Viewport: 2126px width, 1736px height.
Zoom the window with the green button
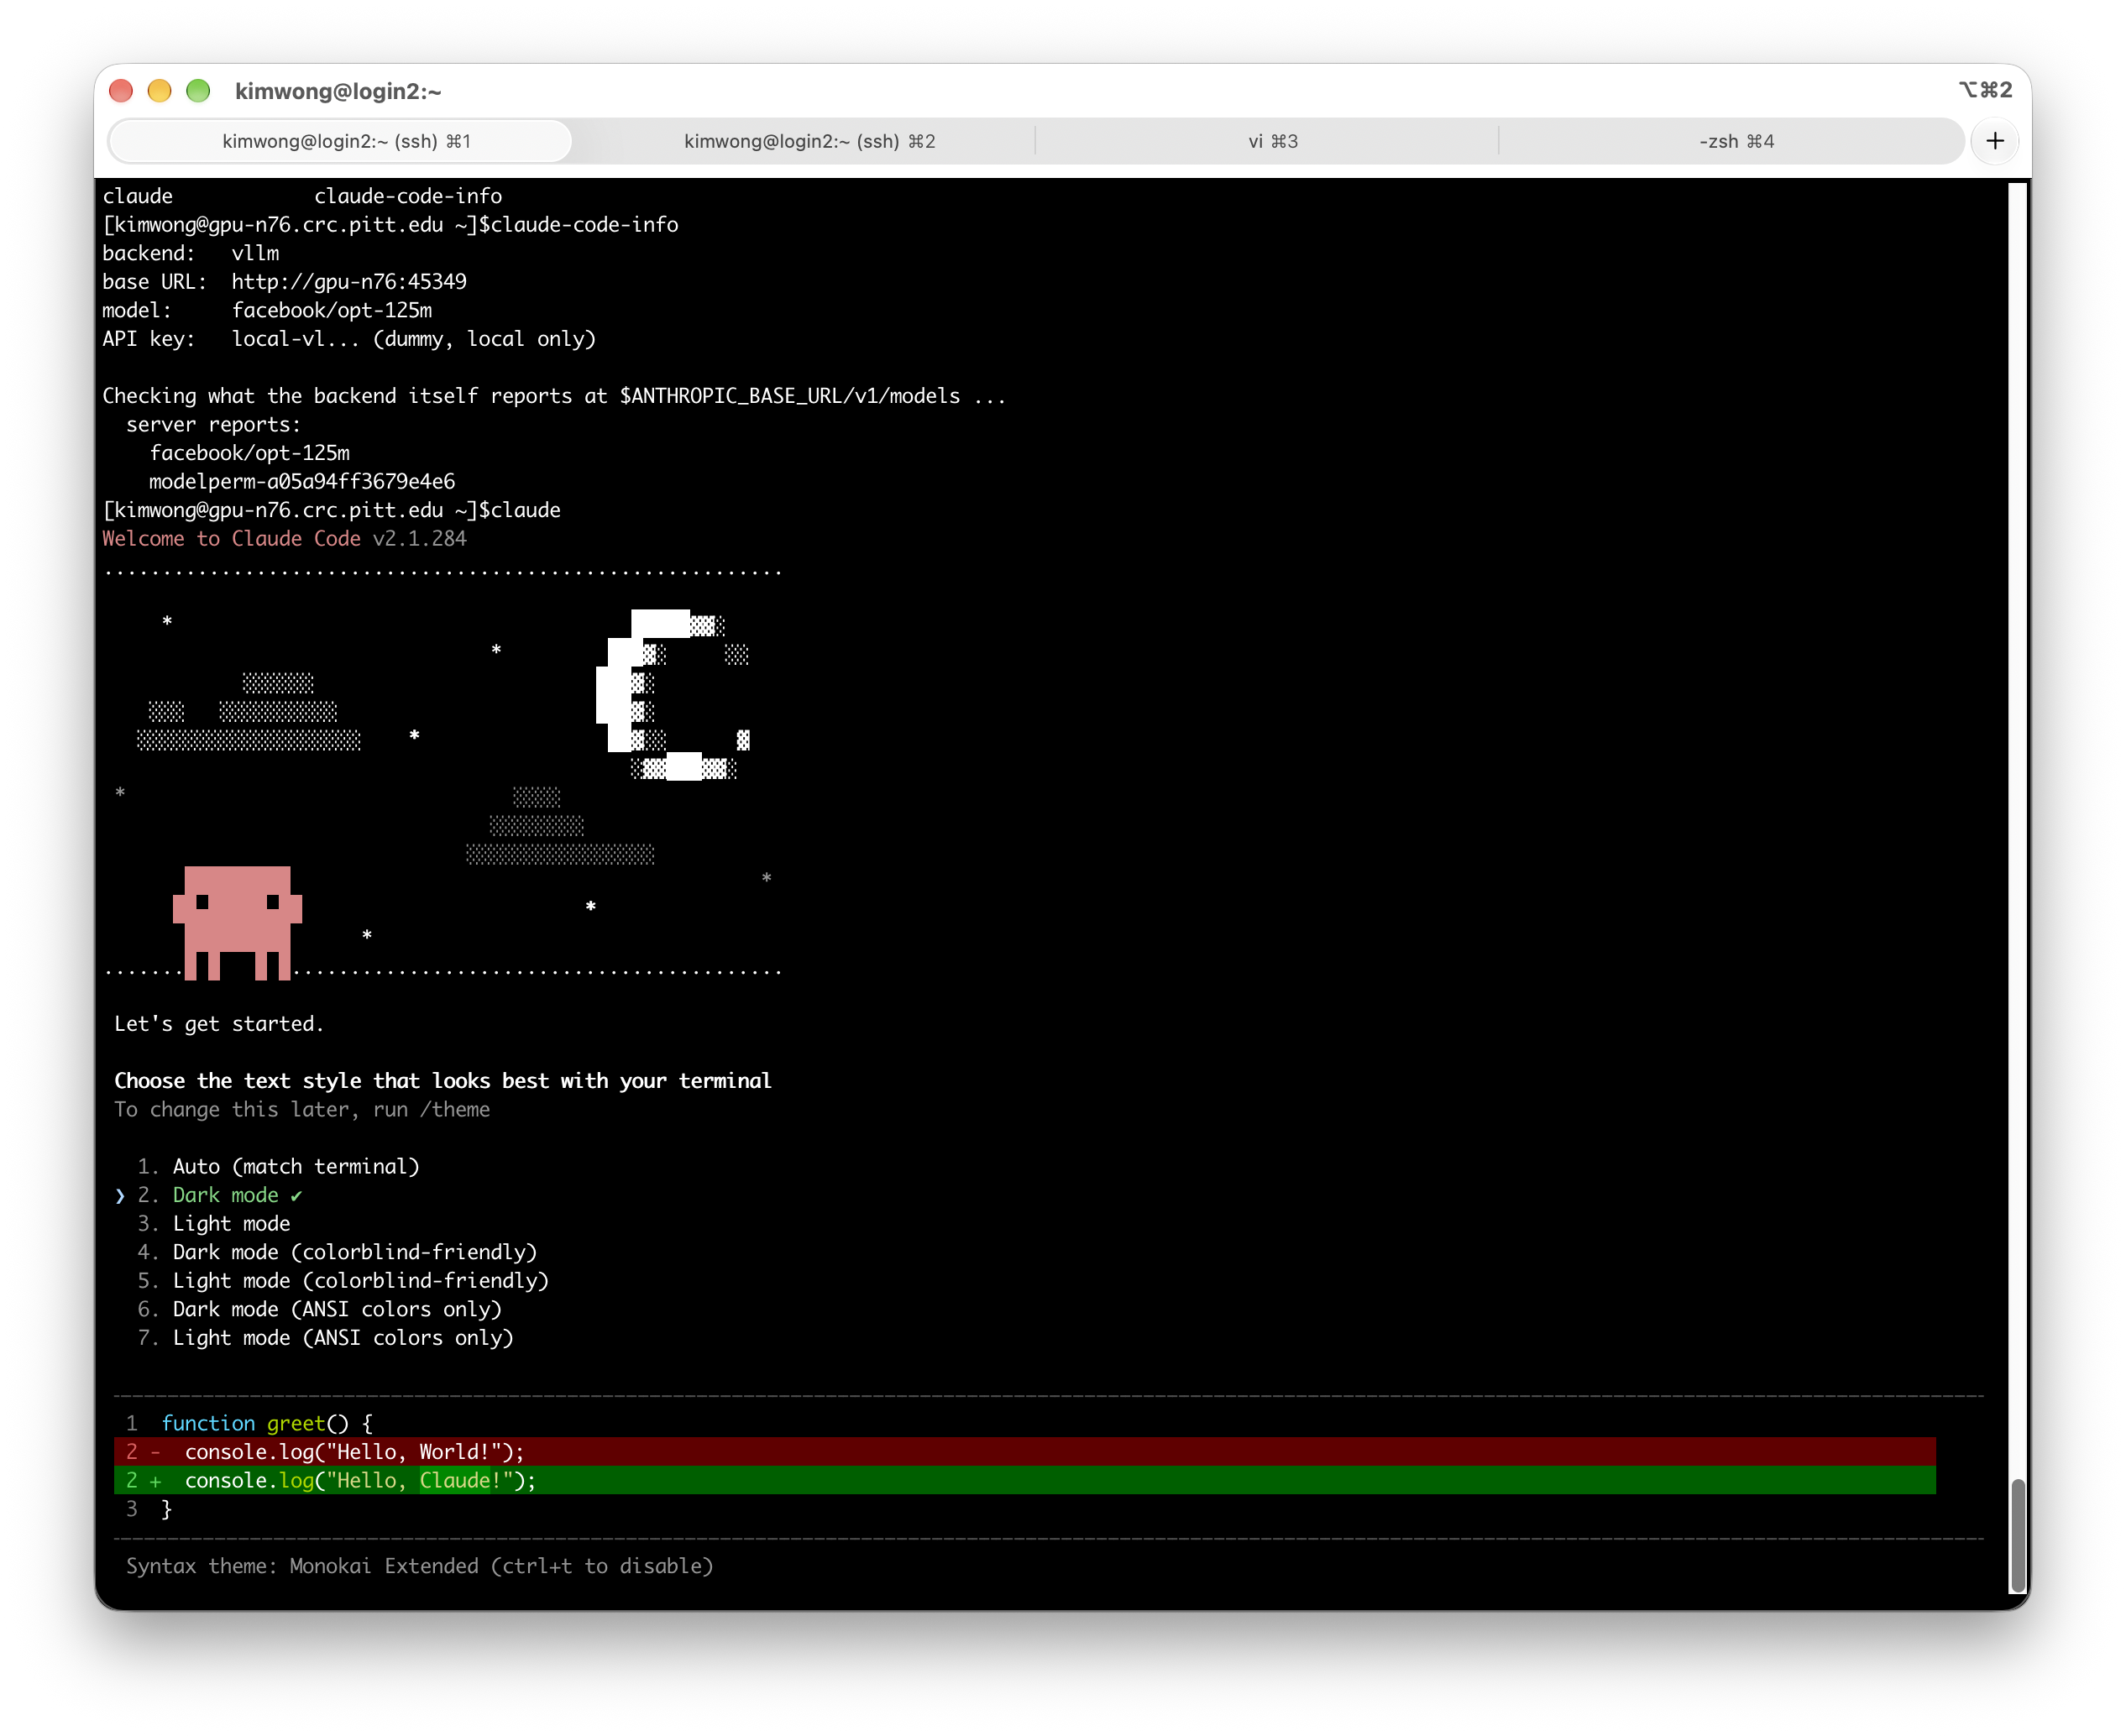coord(198,91)
